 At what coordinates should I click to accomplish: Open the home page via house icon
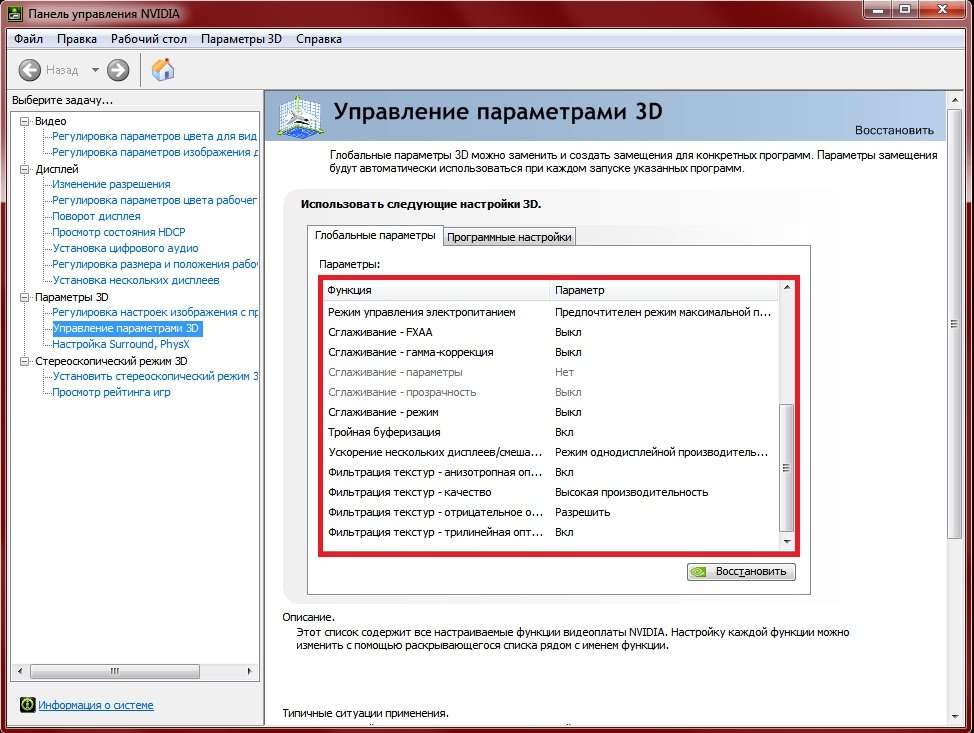163,70
